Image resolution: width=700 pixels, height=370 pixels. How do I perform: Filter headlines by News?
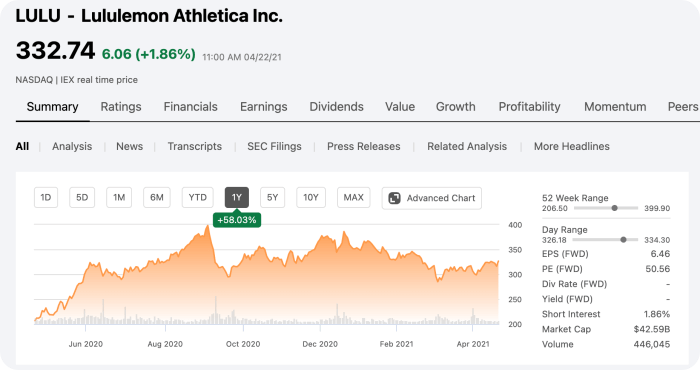pos(129,146)
